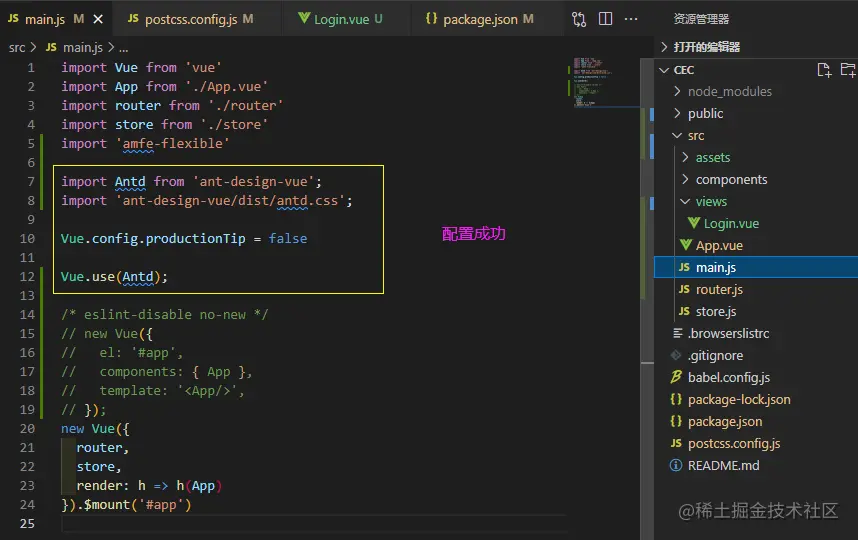Click line number 10 in the gutter
The height and width of the screenshot is (540, 858).
[27, 239]
